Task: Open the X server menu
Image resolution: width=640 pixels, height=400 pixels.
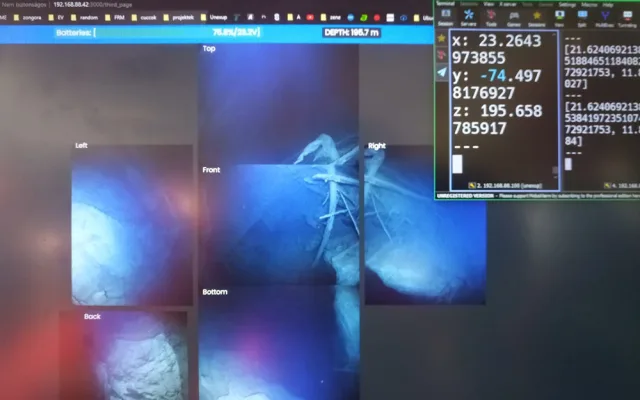Action: (508, 4)
